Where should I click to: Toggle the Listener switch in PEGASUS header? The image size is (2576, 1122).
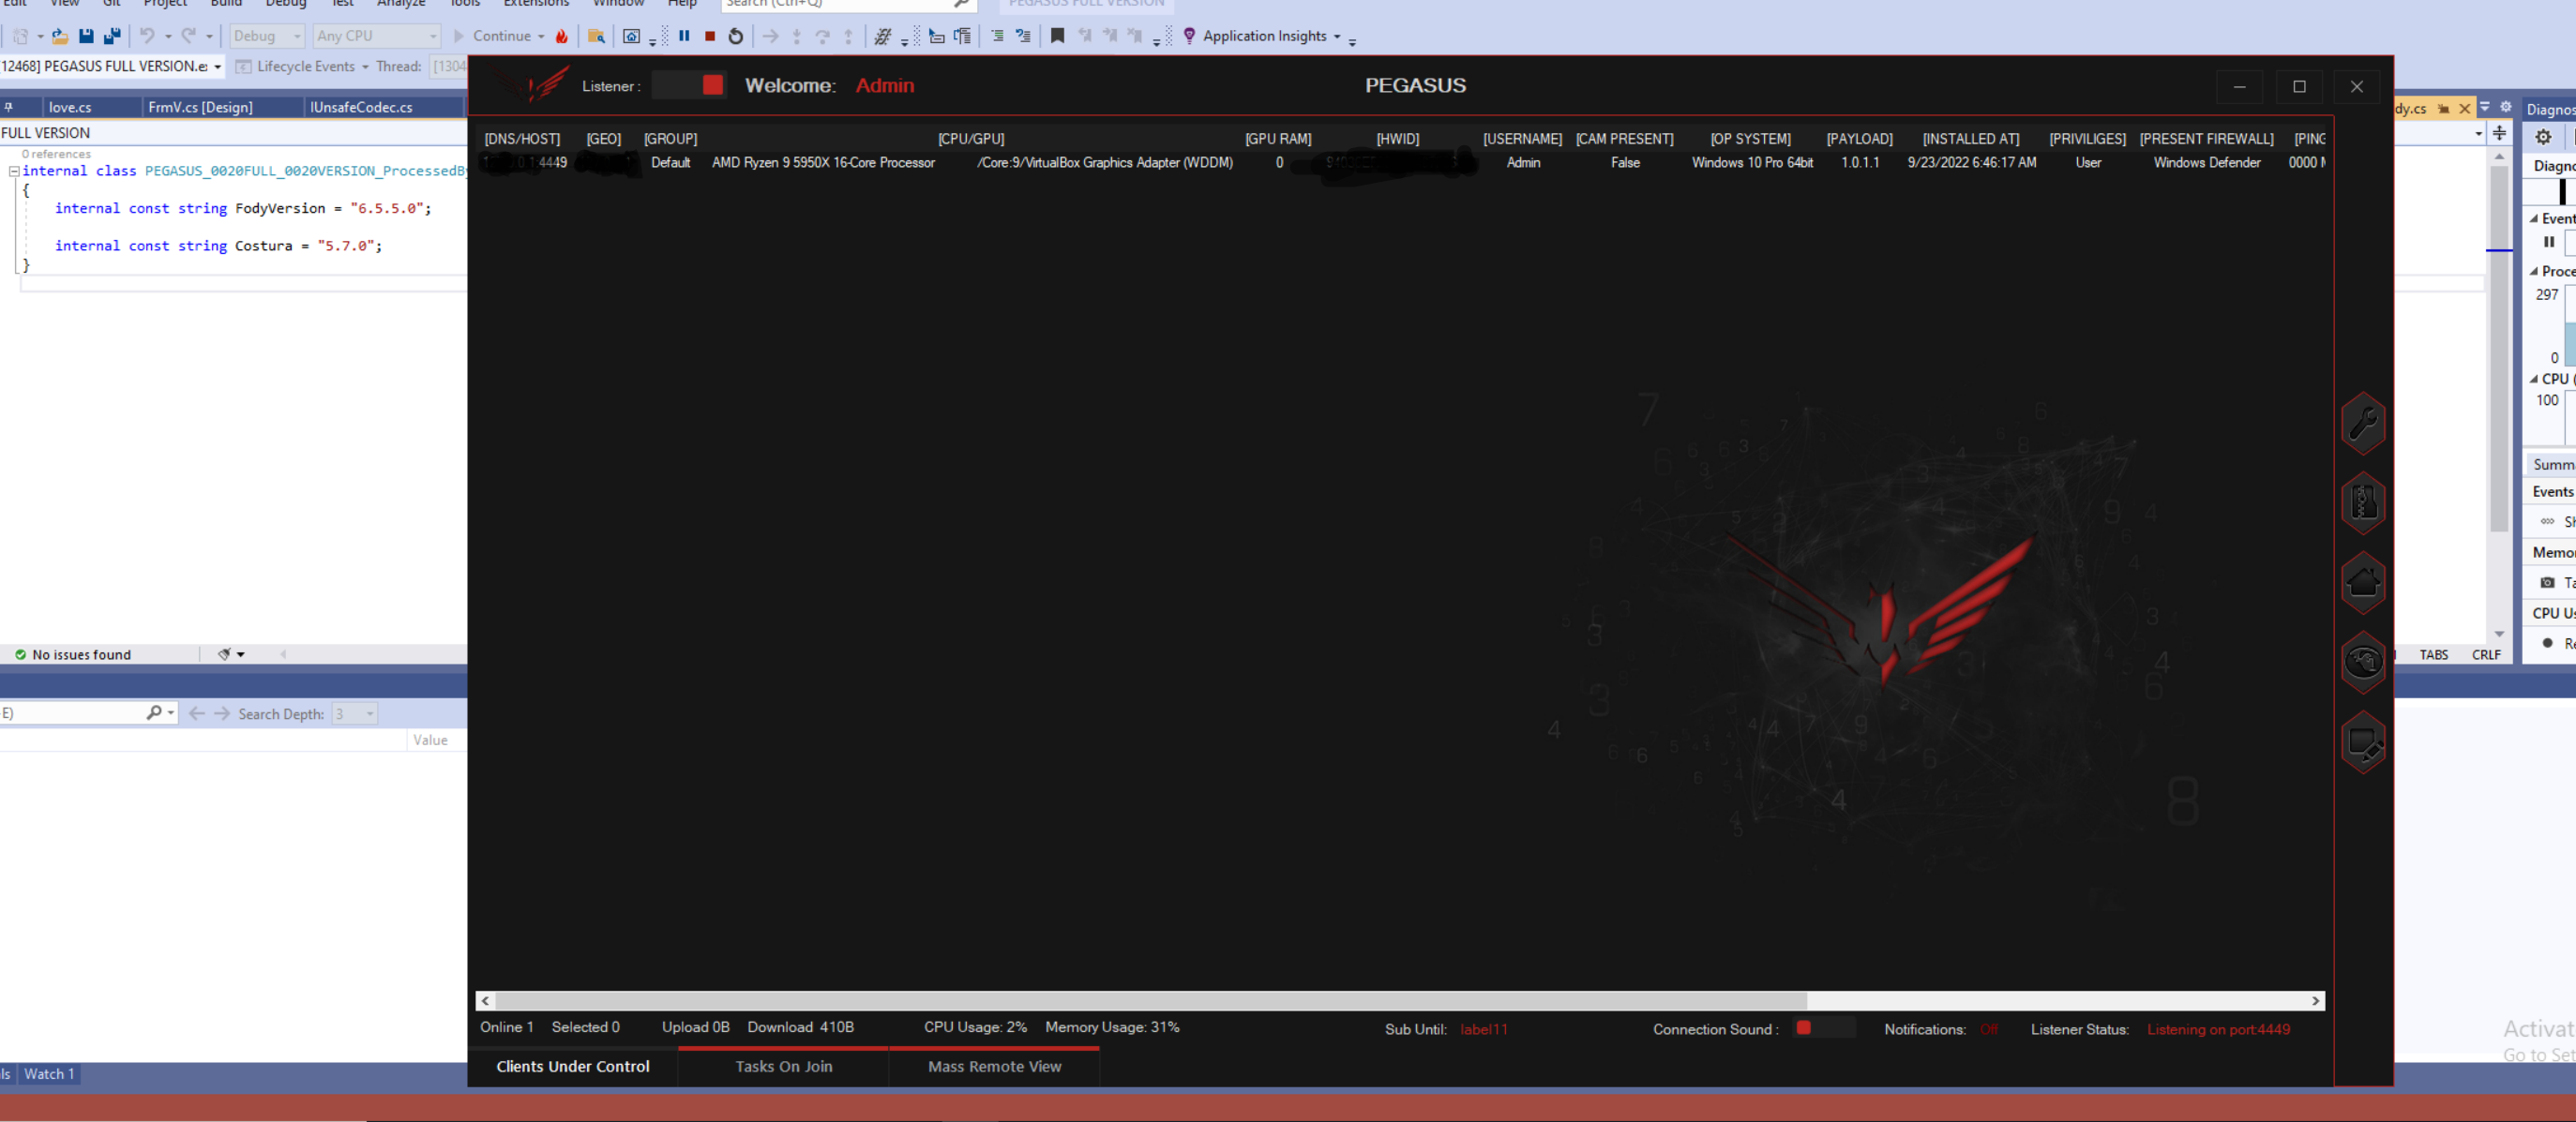pos(689,85)
